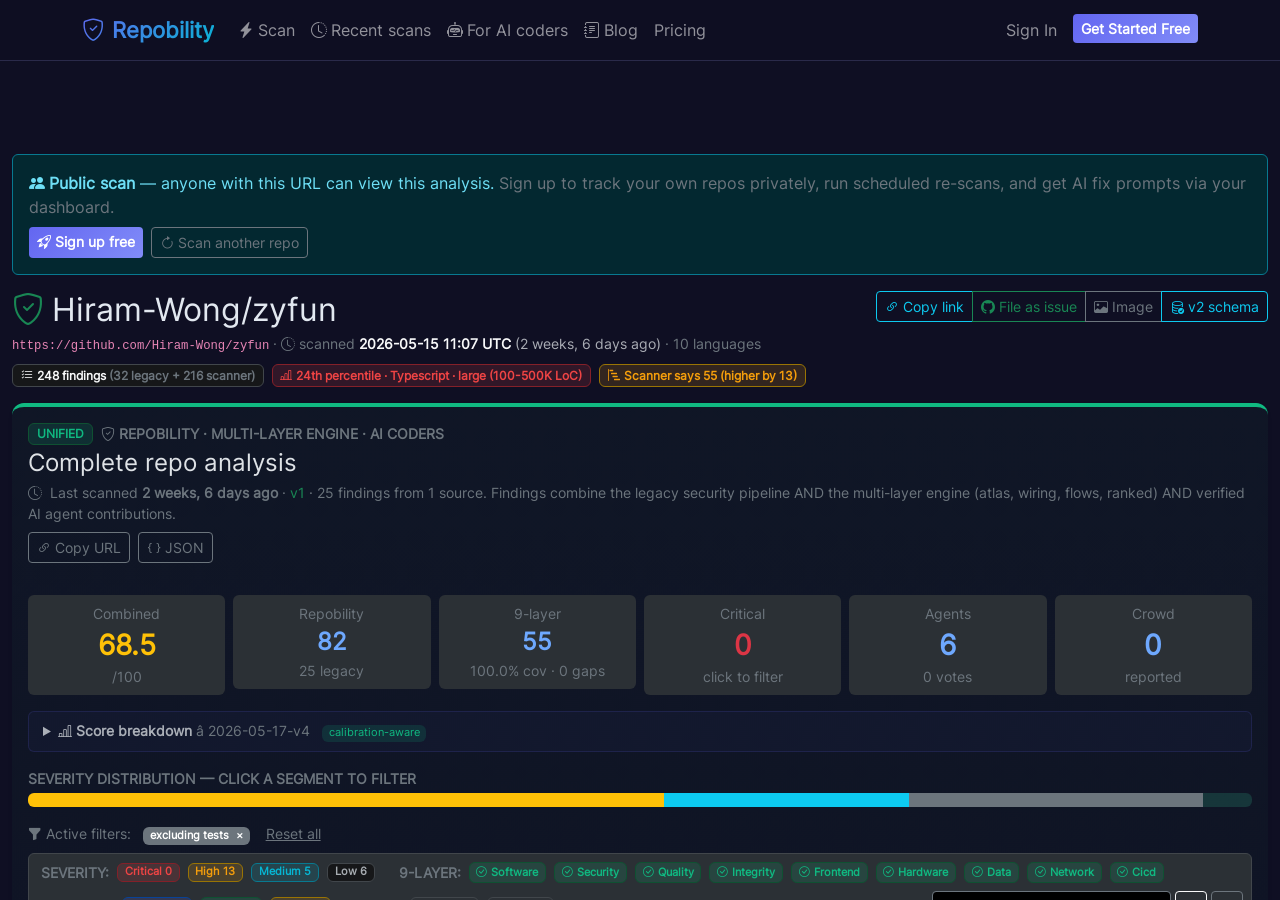Click Get Started Free button

(x=1135, y=29)
